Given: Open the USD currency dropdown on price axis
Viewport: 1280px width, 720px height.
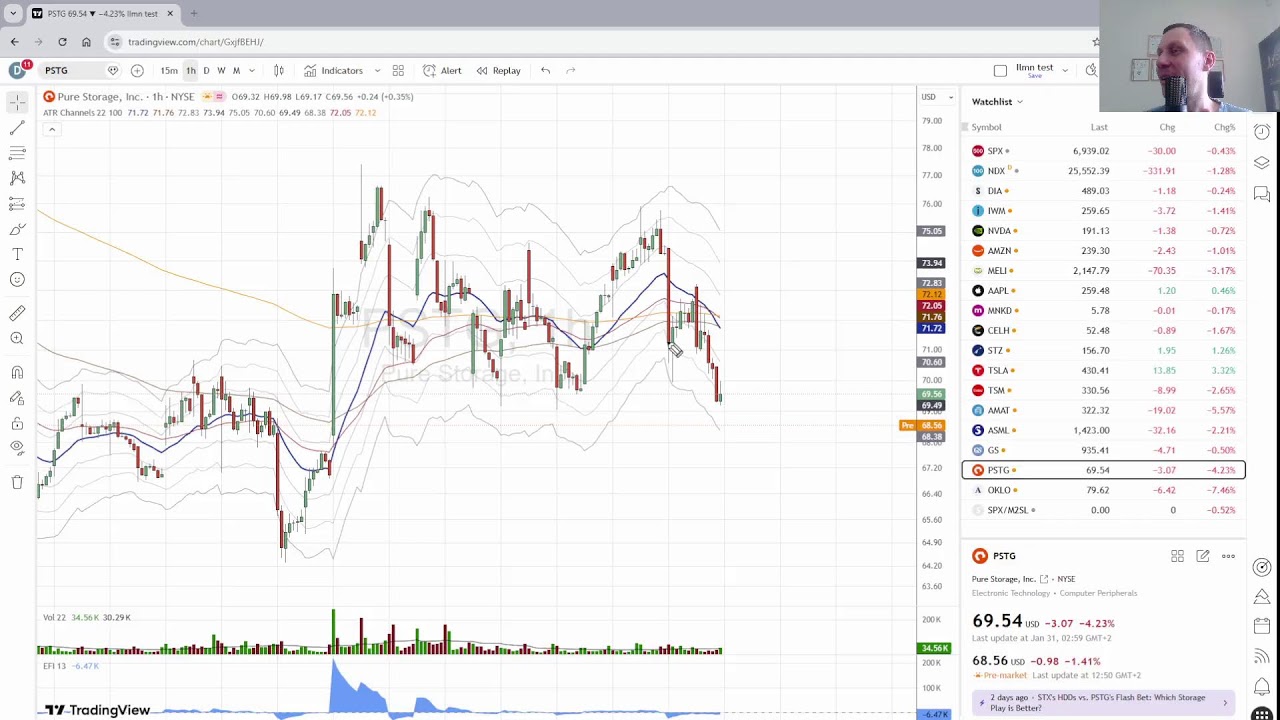Looking at the screenshot, I should [x=935, y=97].
